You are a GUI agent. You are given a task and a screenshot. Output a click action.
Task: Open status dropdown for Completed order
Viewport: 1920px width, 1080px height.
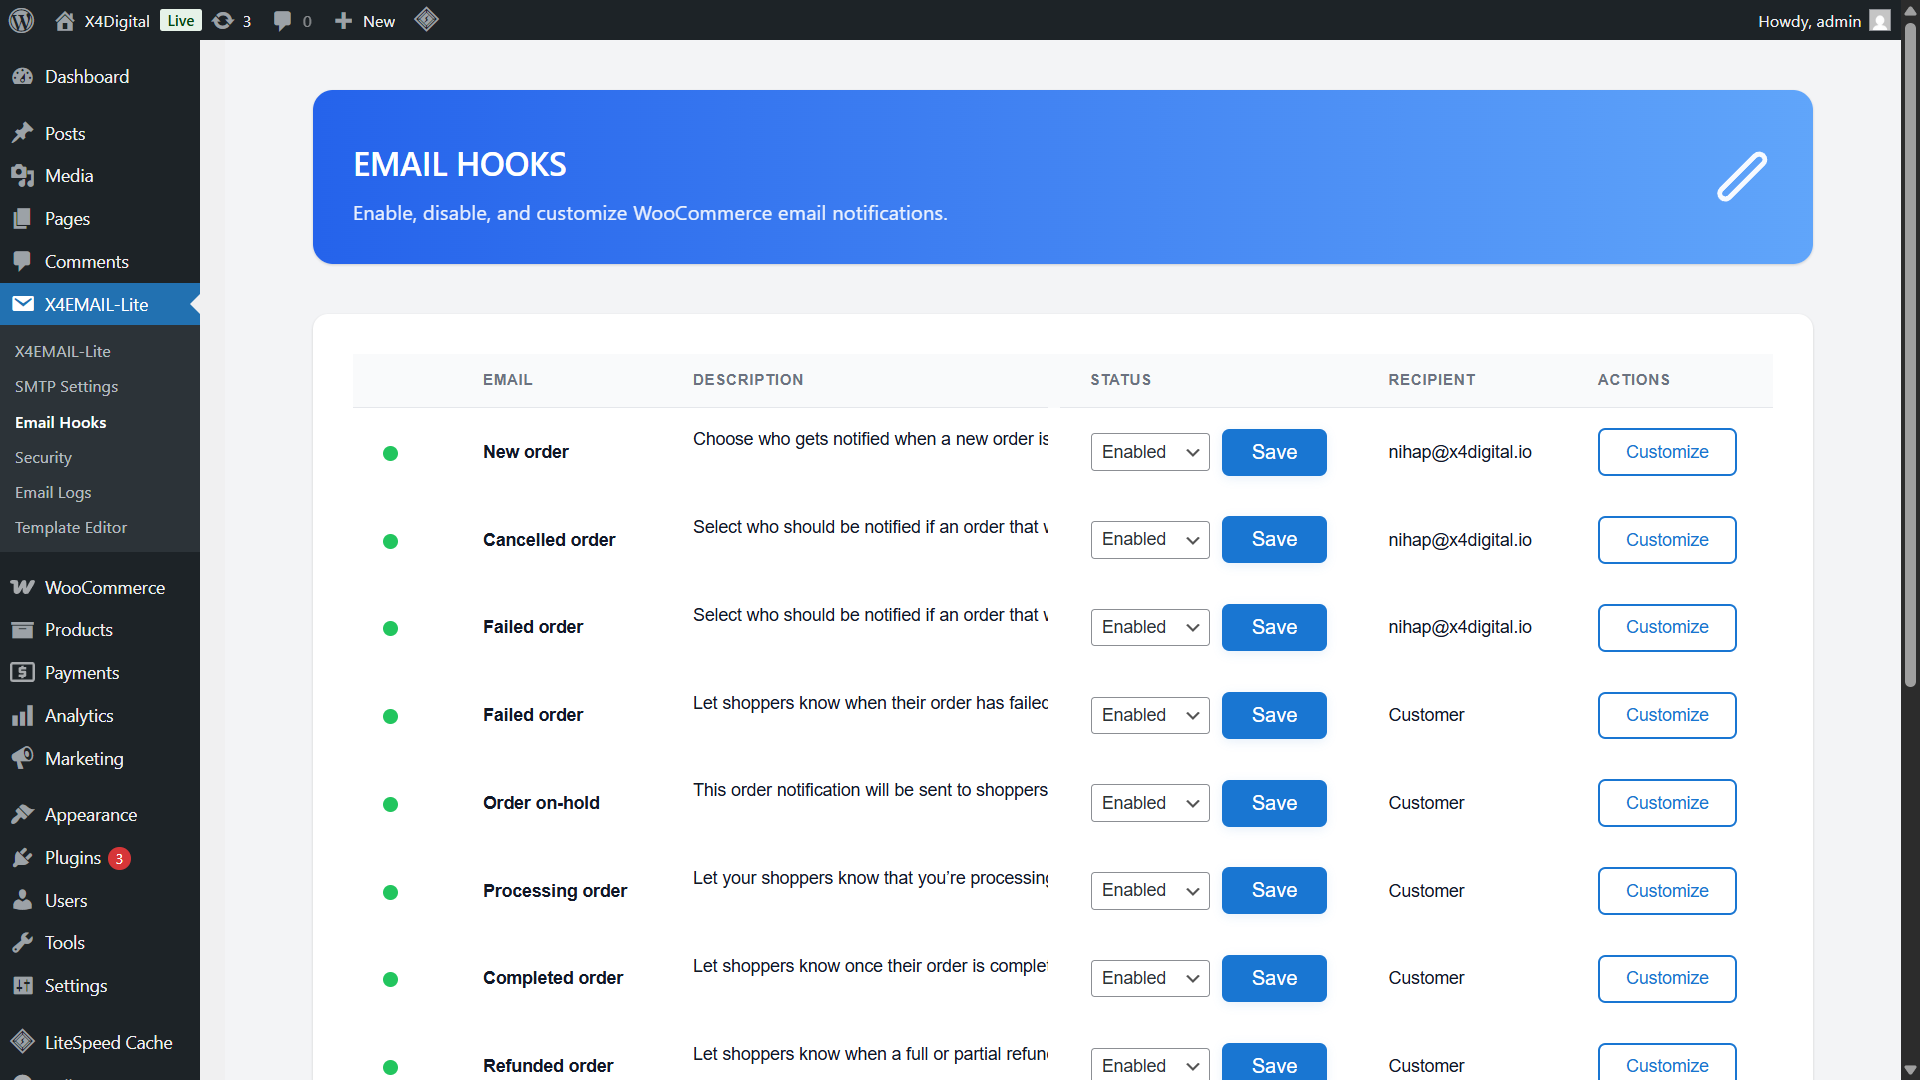[x=1150, y=978]
